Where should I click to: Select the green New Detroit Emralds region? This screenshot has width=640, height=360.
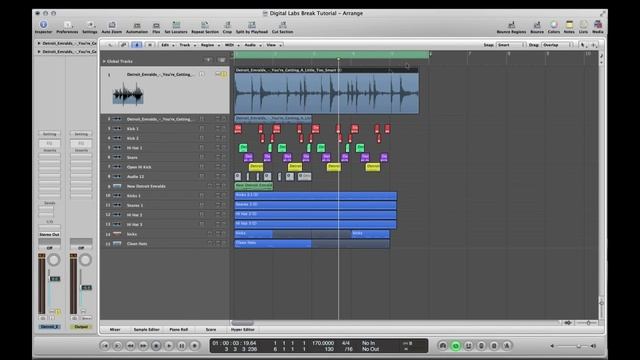tap(253, 186)
